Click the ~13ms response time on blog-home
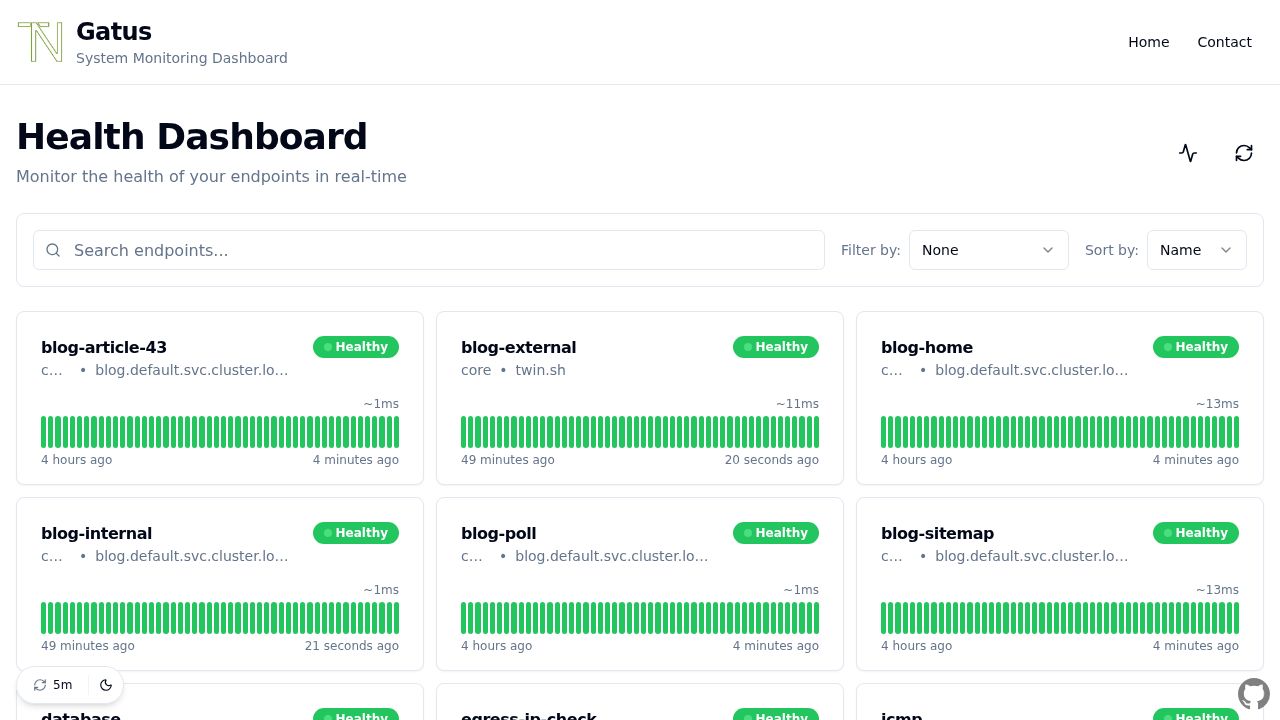 tap(1217, 404)
